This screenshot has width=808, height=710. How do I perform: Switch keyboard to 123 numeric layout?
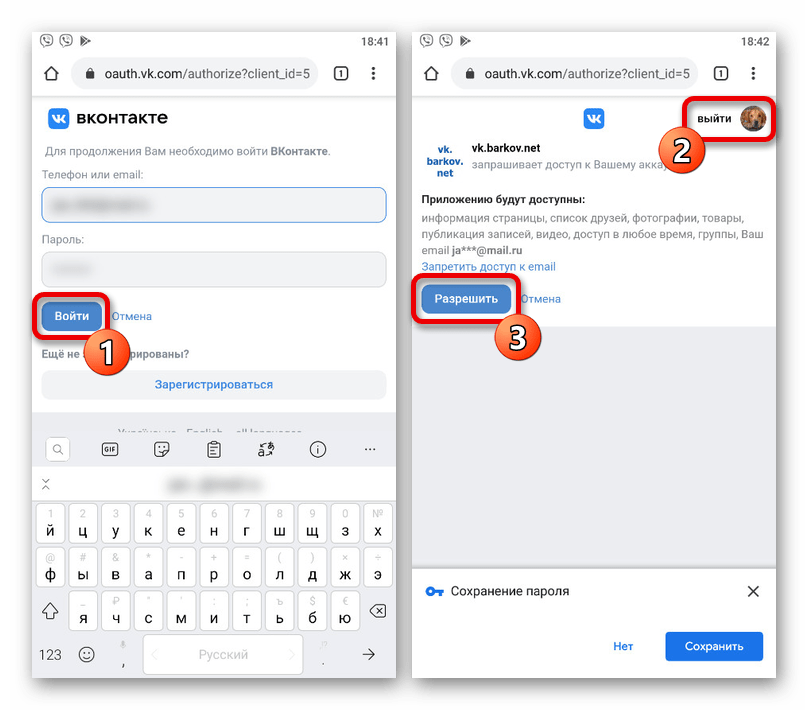click(50, 655)
